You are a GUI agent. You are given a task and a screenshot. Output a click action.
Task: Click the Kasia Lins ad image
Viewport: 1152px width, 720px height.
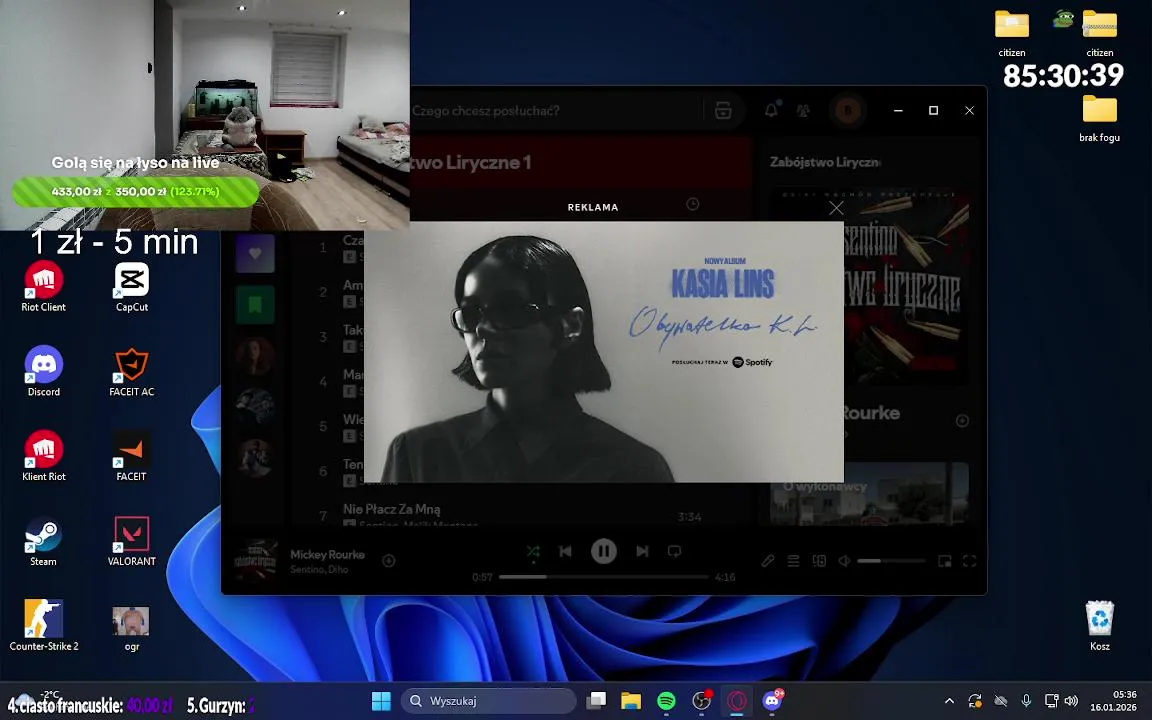(x=604, y=352)
